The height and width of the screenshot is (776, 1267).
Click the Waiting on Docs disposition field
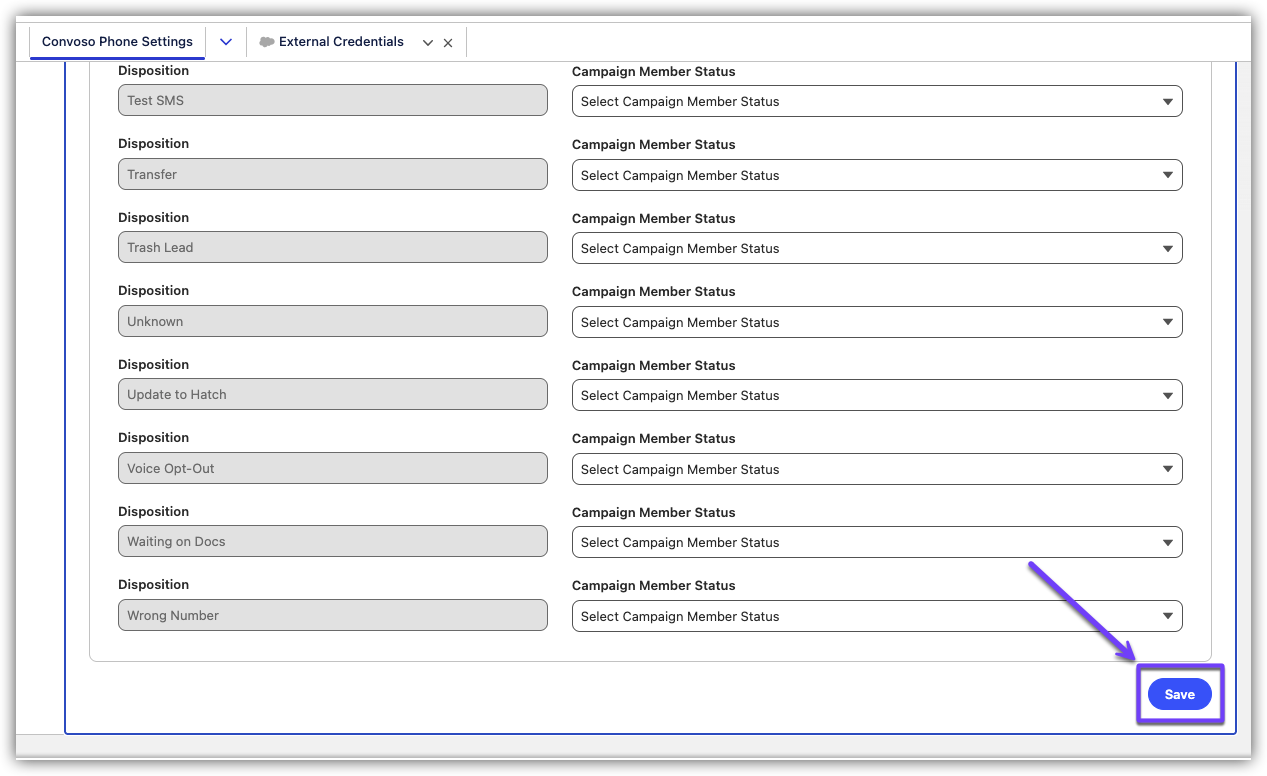point(332,541)
